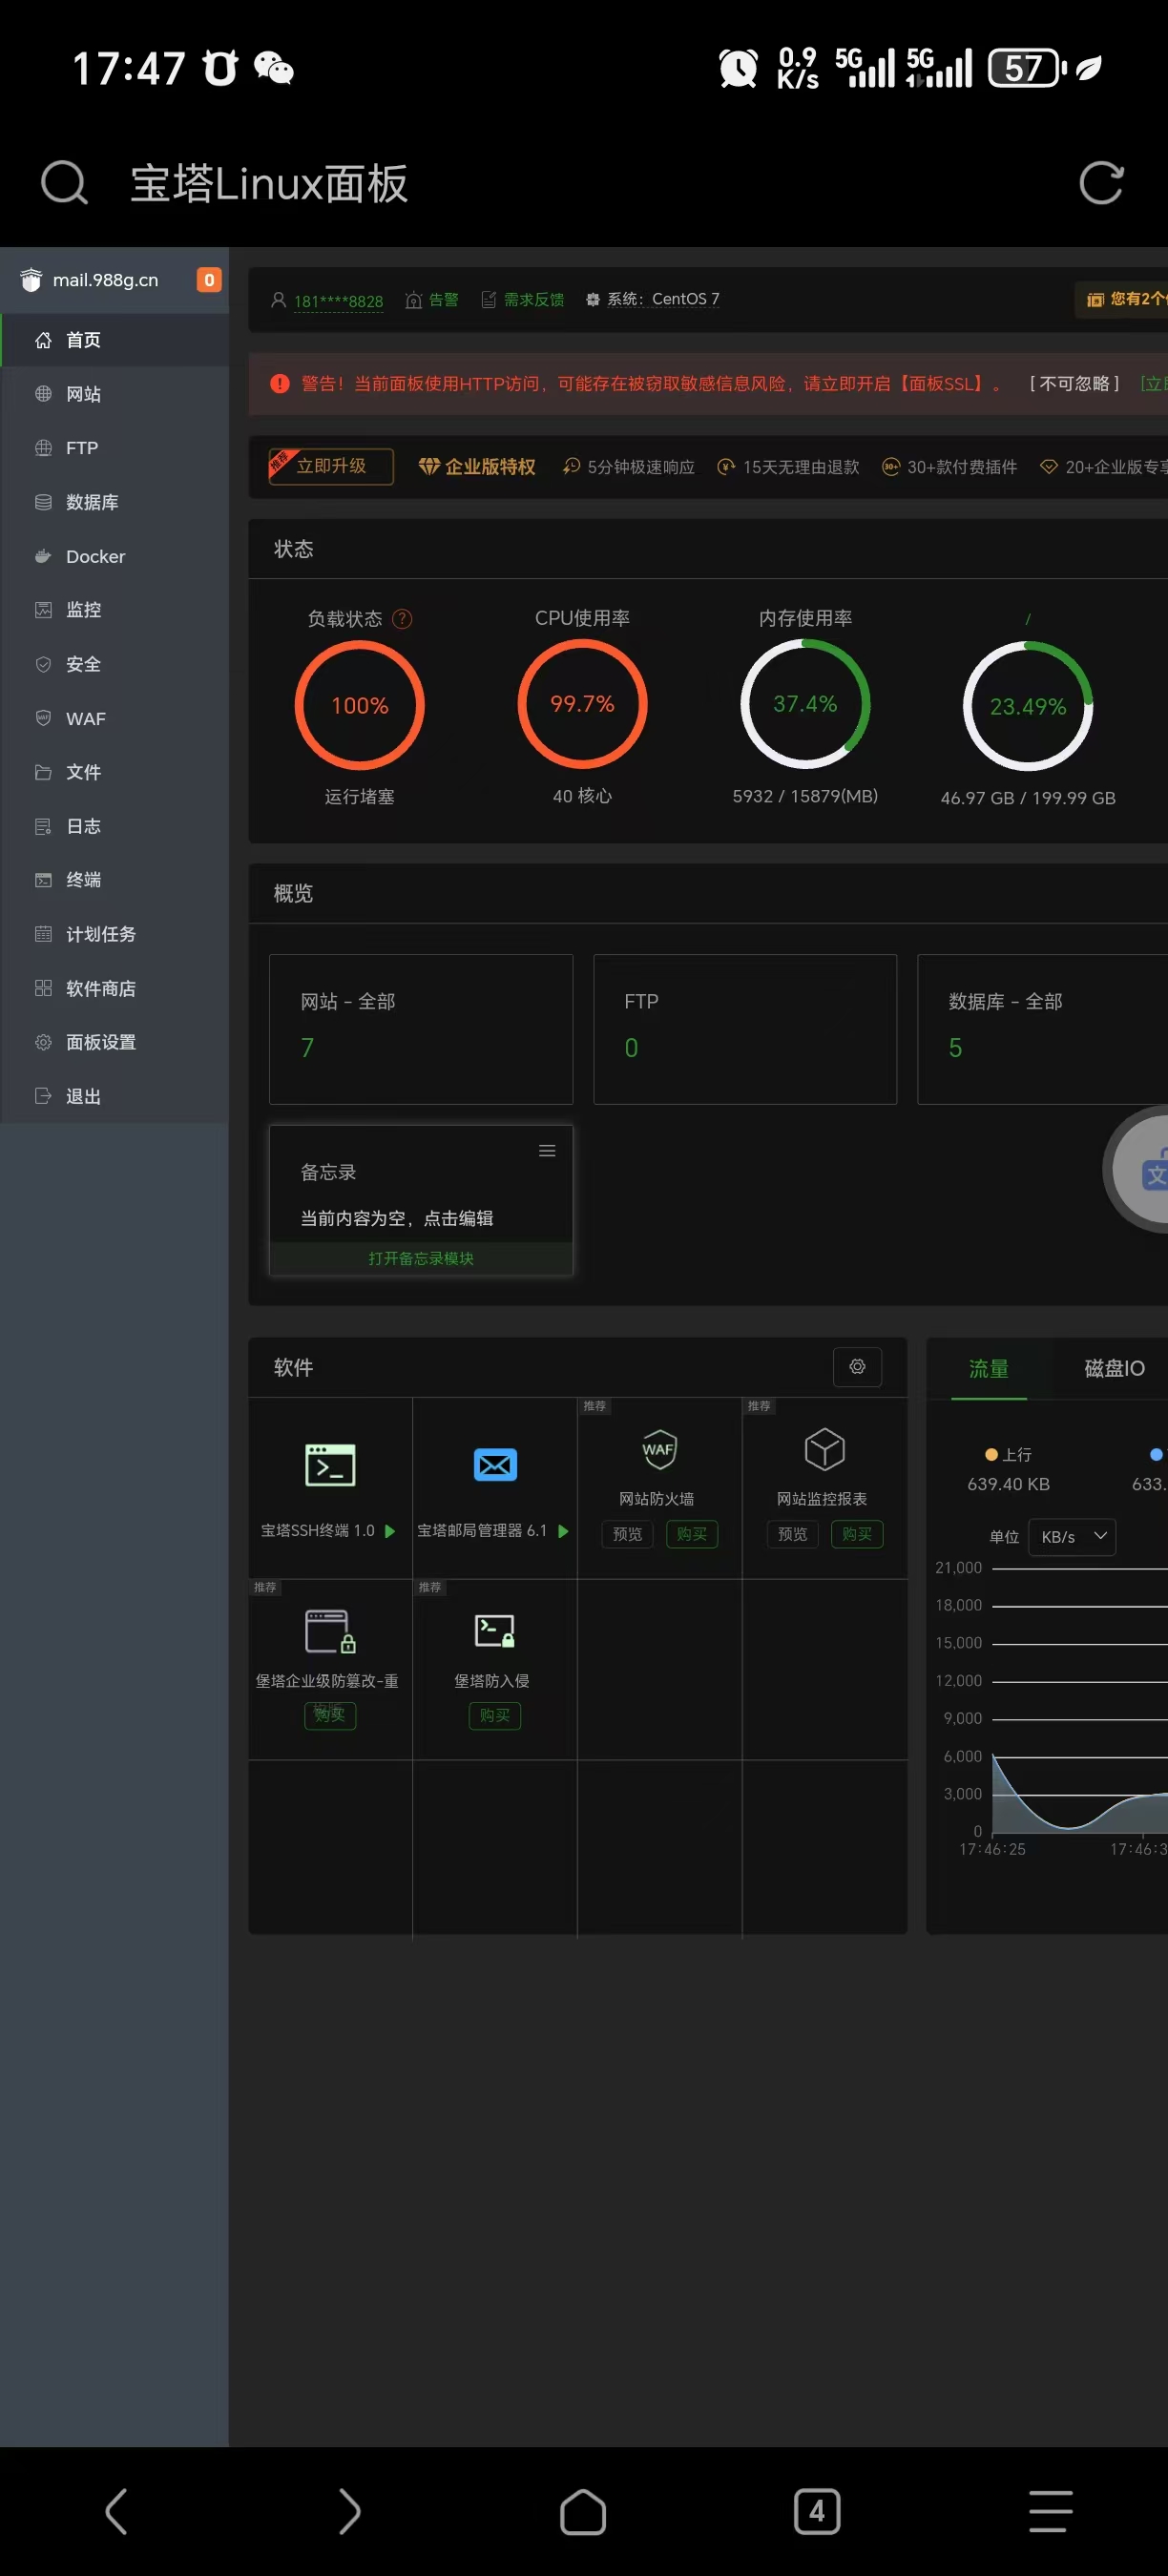Click 预览 under 网站防火墙
1168x2576 pixels.
click(x=627, y=1534)
